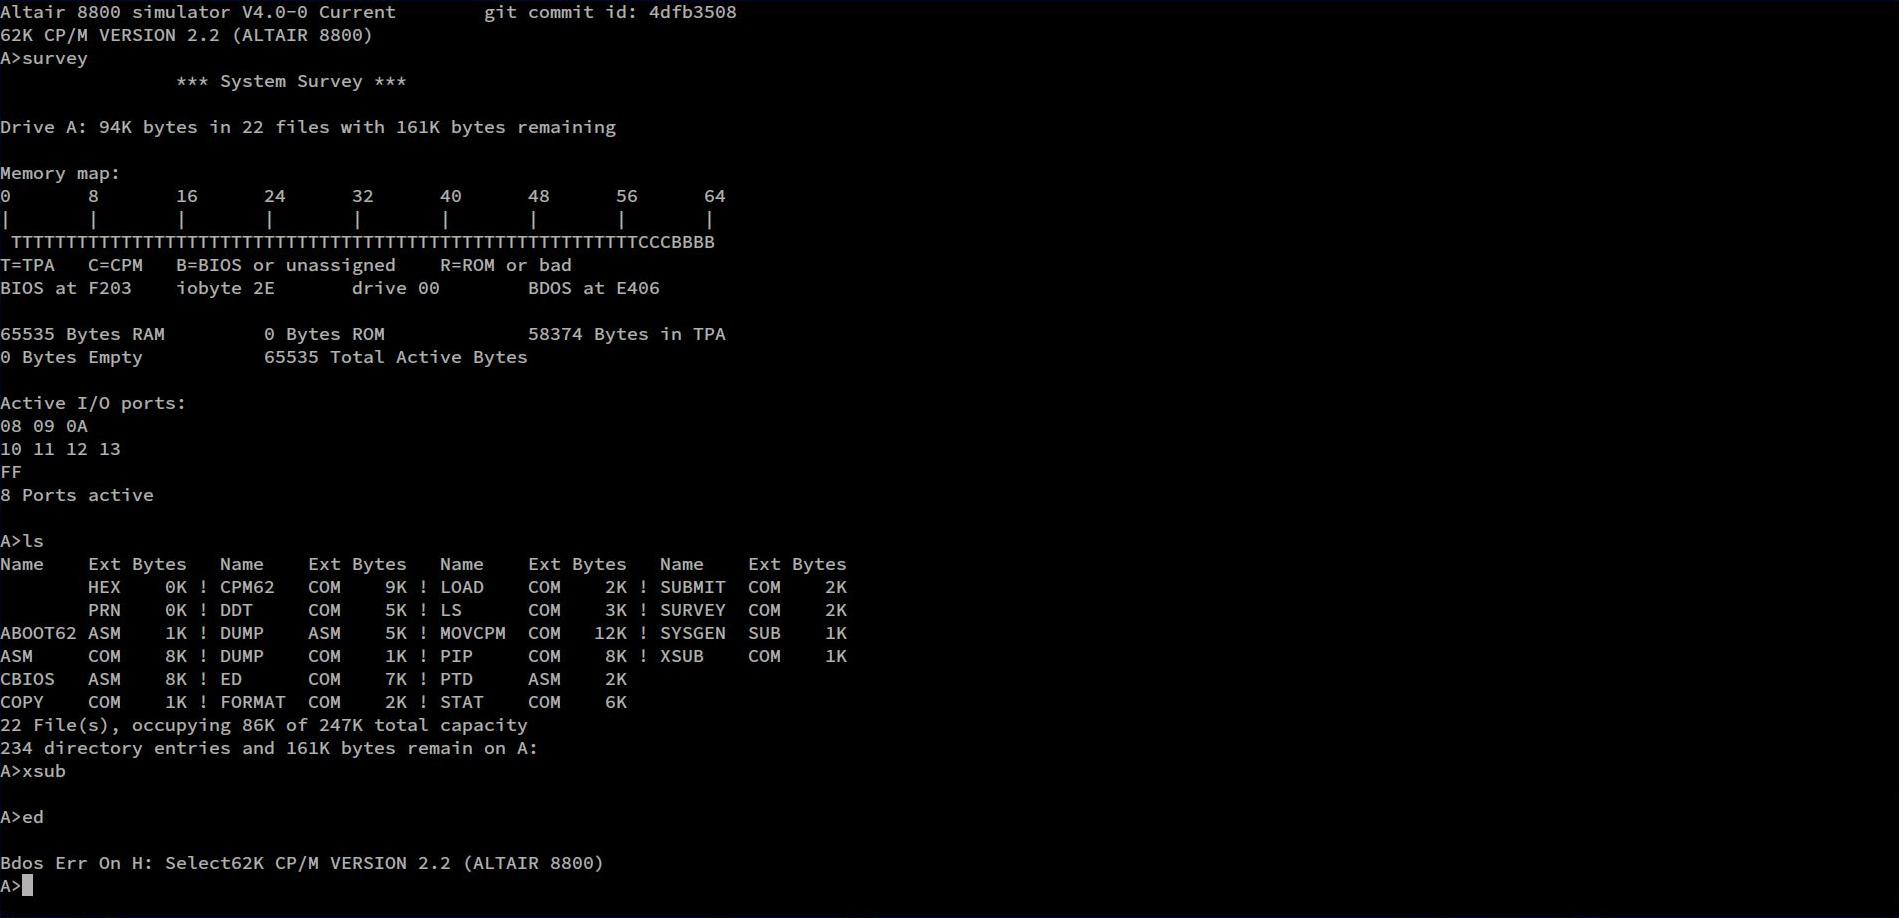This screenshot has width=1899, height=918.
Task: Click '58374 Bytes in TPA' text
Action: tap(627, 334)
